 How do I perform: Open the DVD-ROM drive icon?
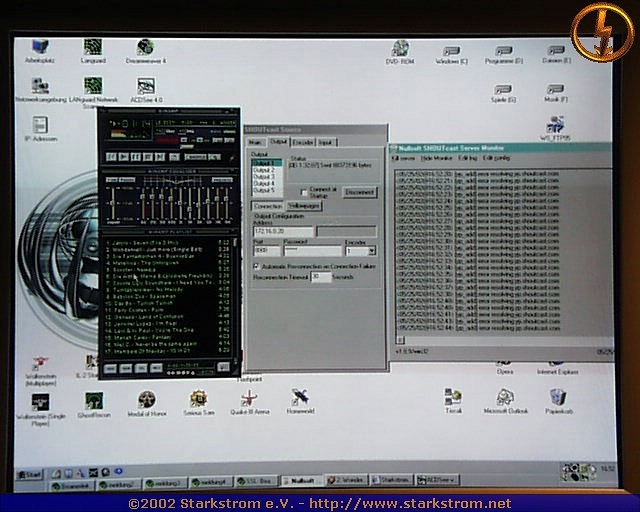click(x=400, y=49)
